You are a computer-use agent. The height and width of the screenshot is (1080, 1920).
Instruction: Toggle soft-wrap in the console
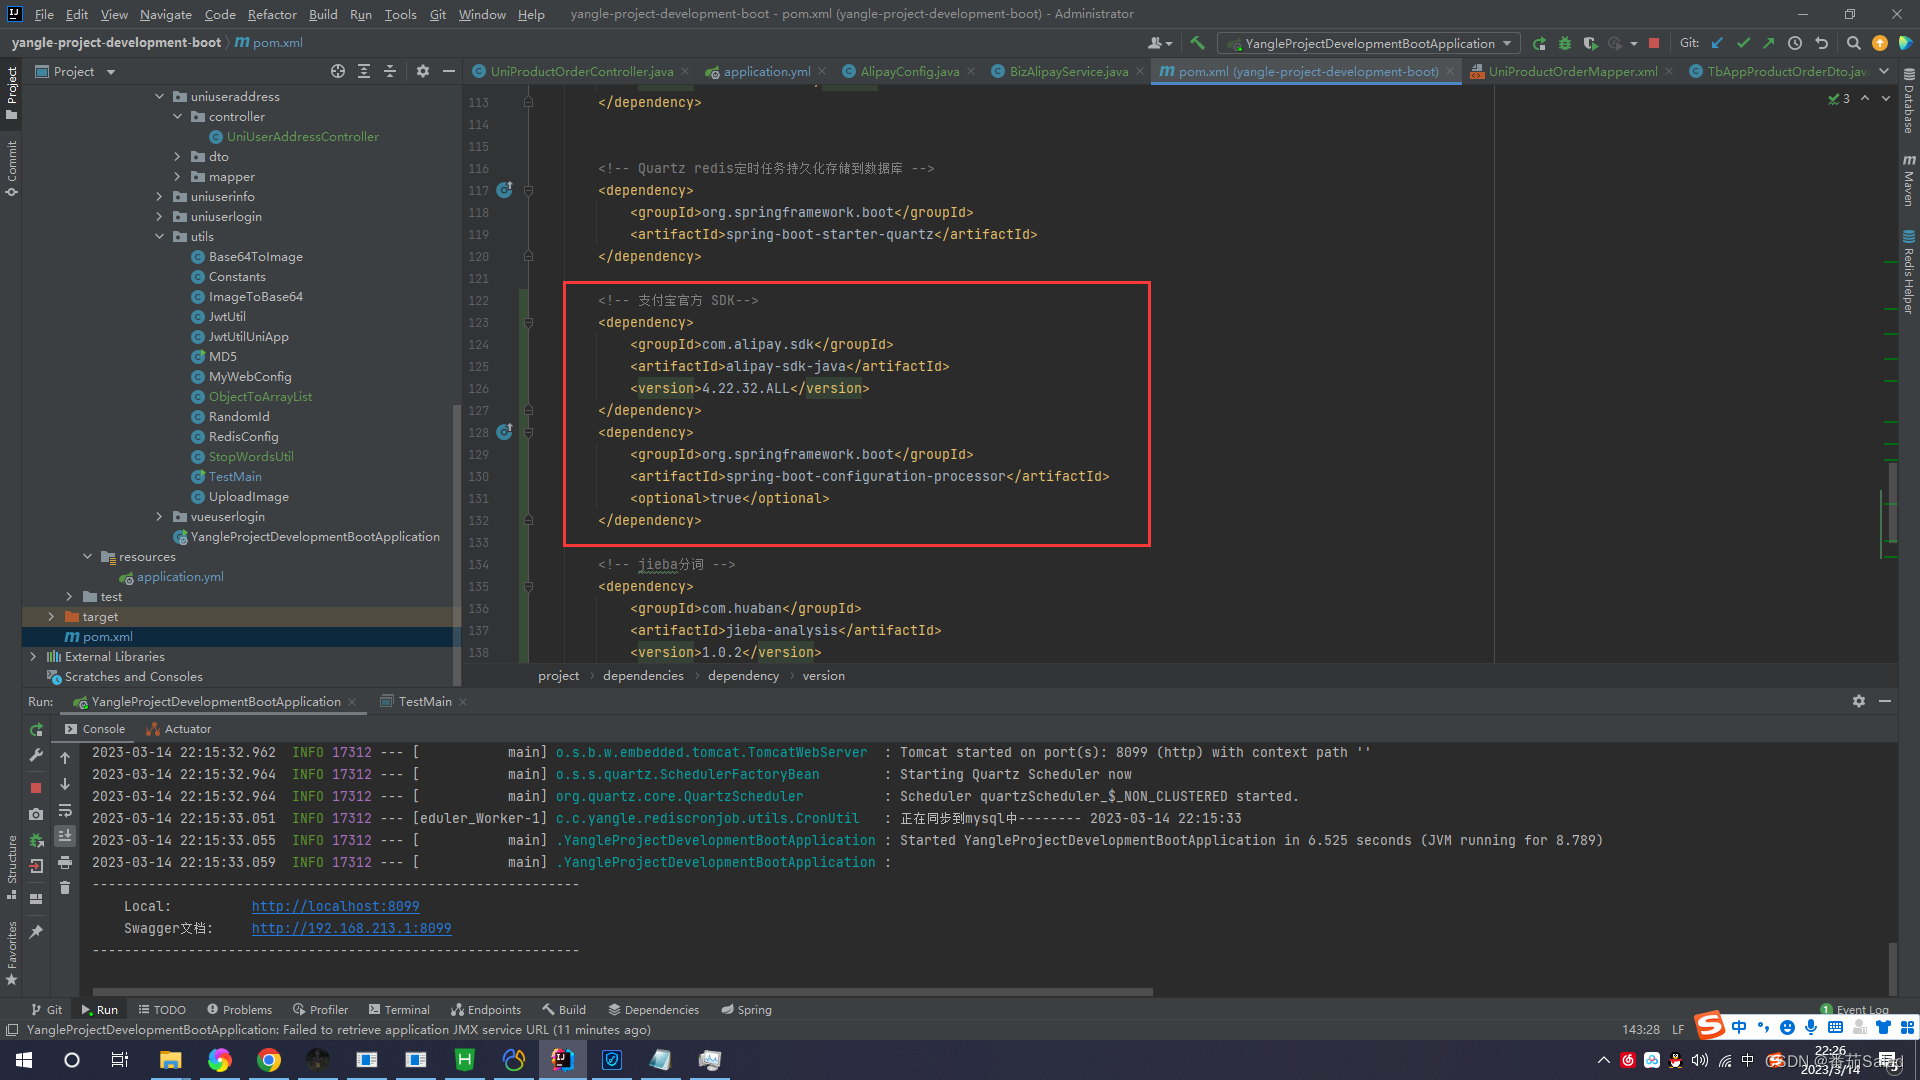pyautogui.click(x=65, y=810)
